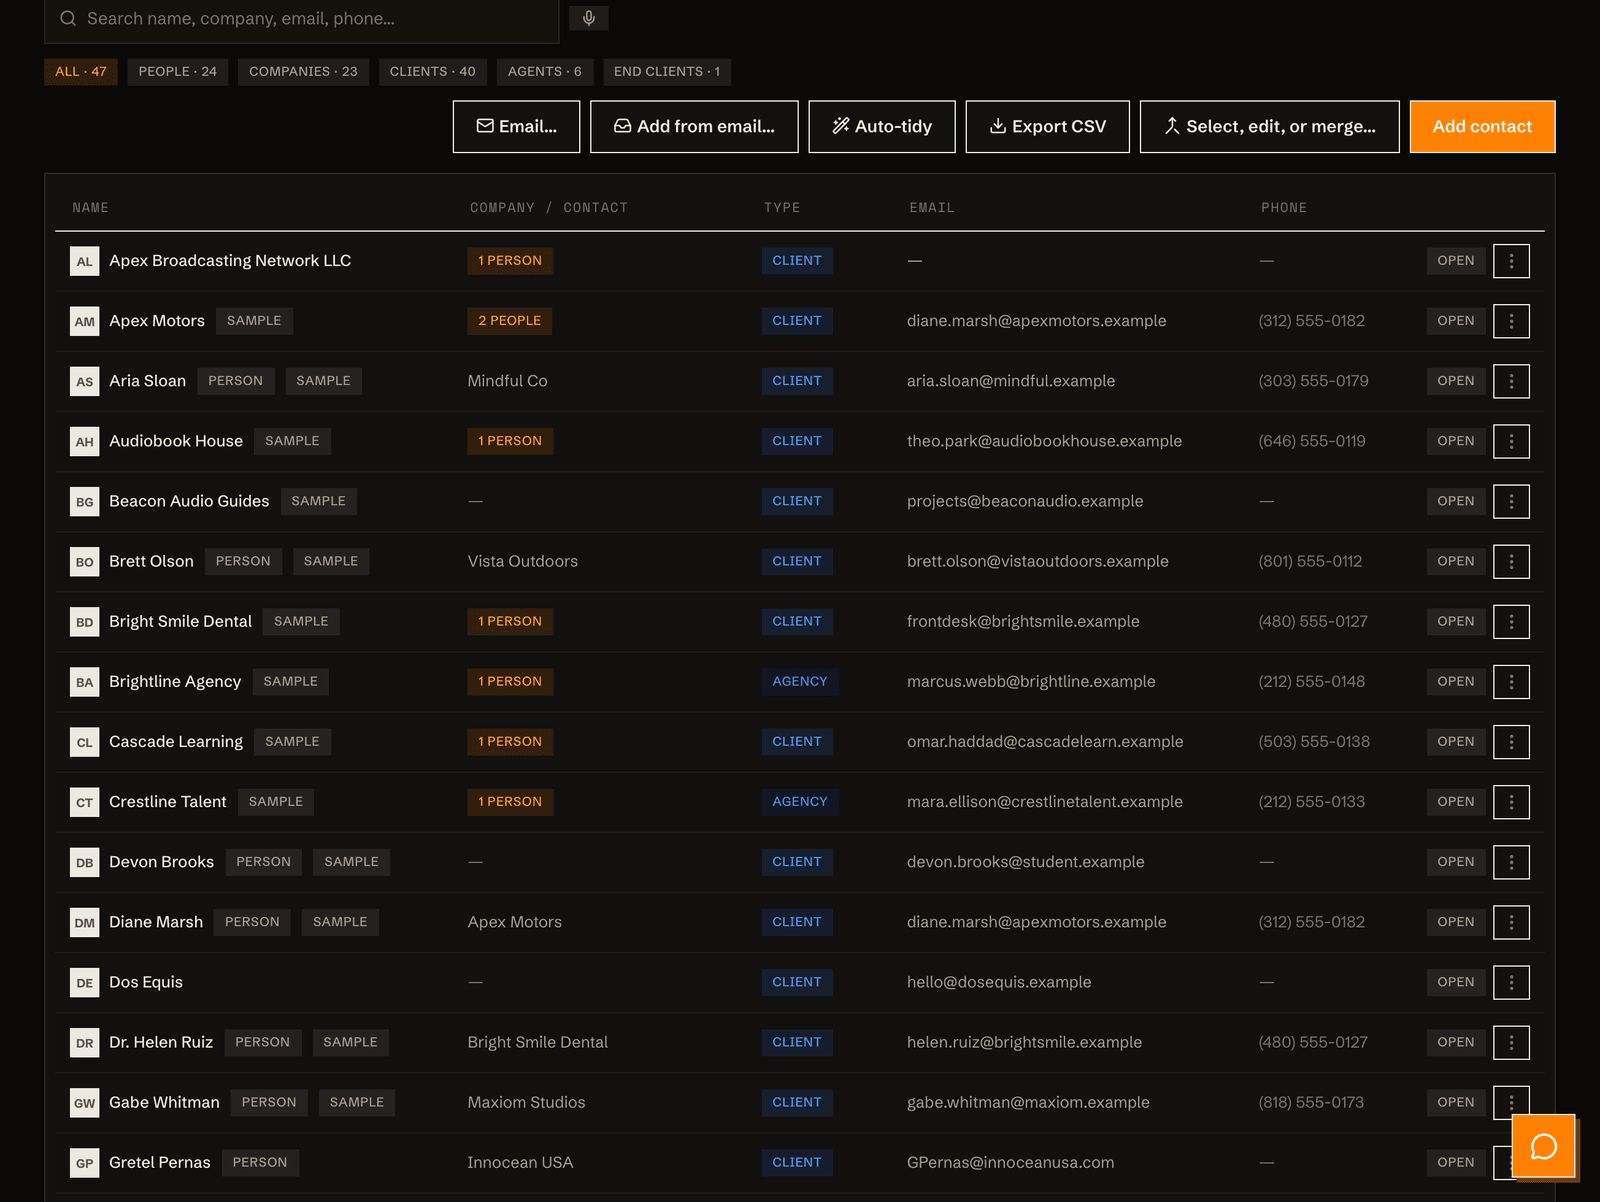Run Auto-tidy on contacts
This screenshot has width=1600, height=1202.
pyautogui.click(x=882, y=126)
